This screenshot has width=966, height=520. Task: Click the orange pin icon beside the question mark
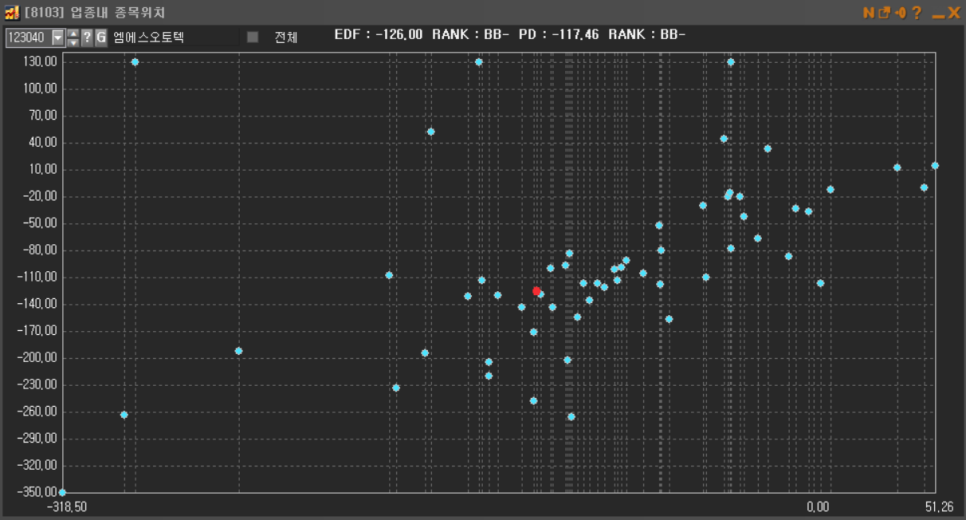pyautogui.click(x=900, y=12)
